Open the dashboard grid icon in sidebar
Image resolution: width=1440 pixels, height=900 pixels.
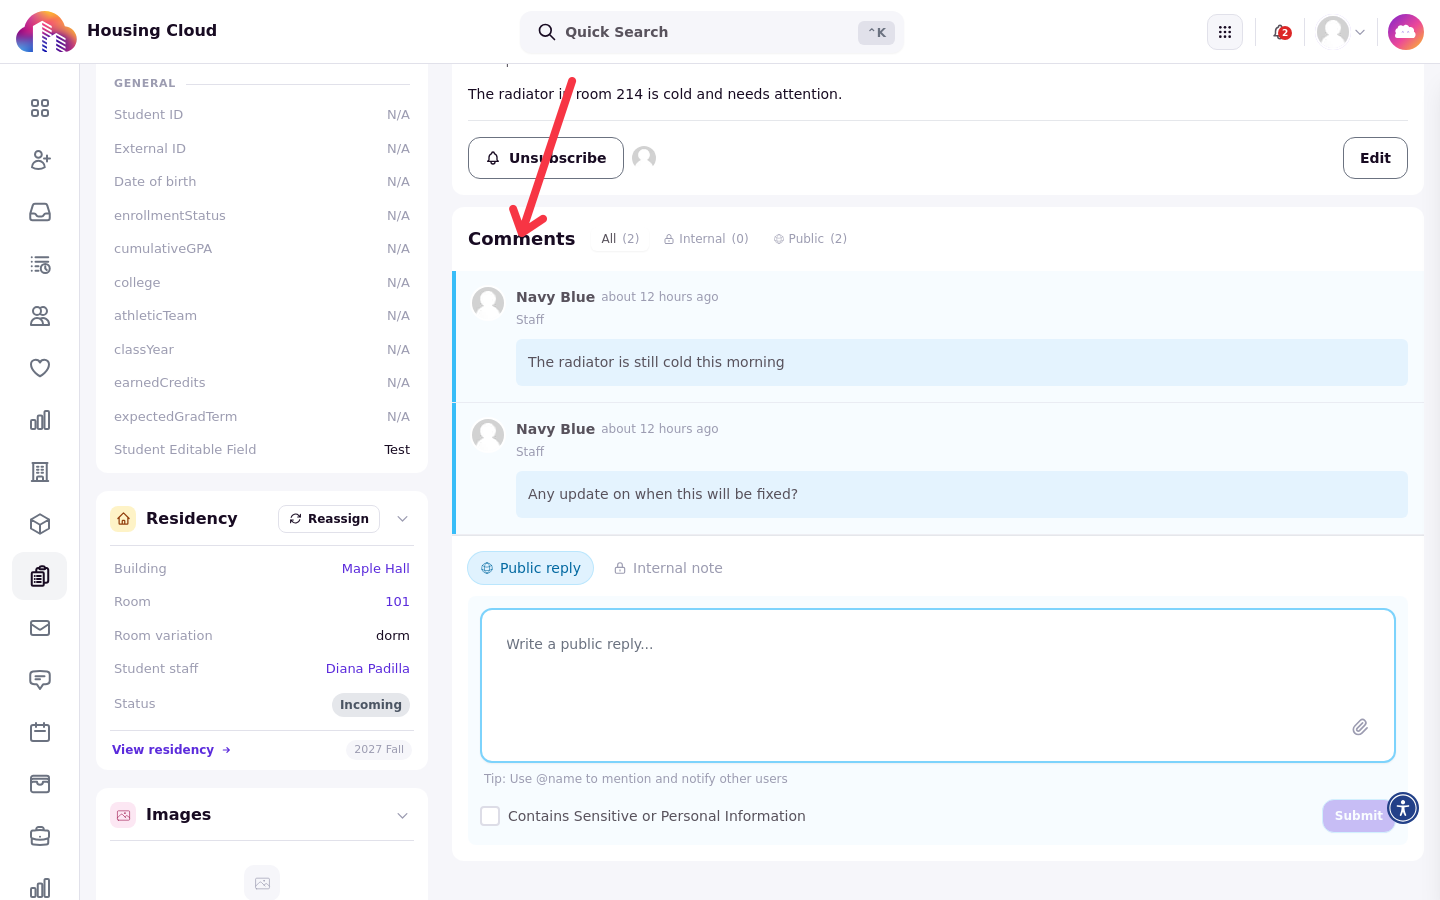click(x=40, y=108)
